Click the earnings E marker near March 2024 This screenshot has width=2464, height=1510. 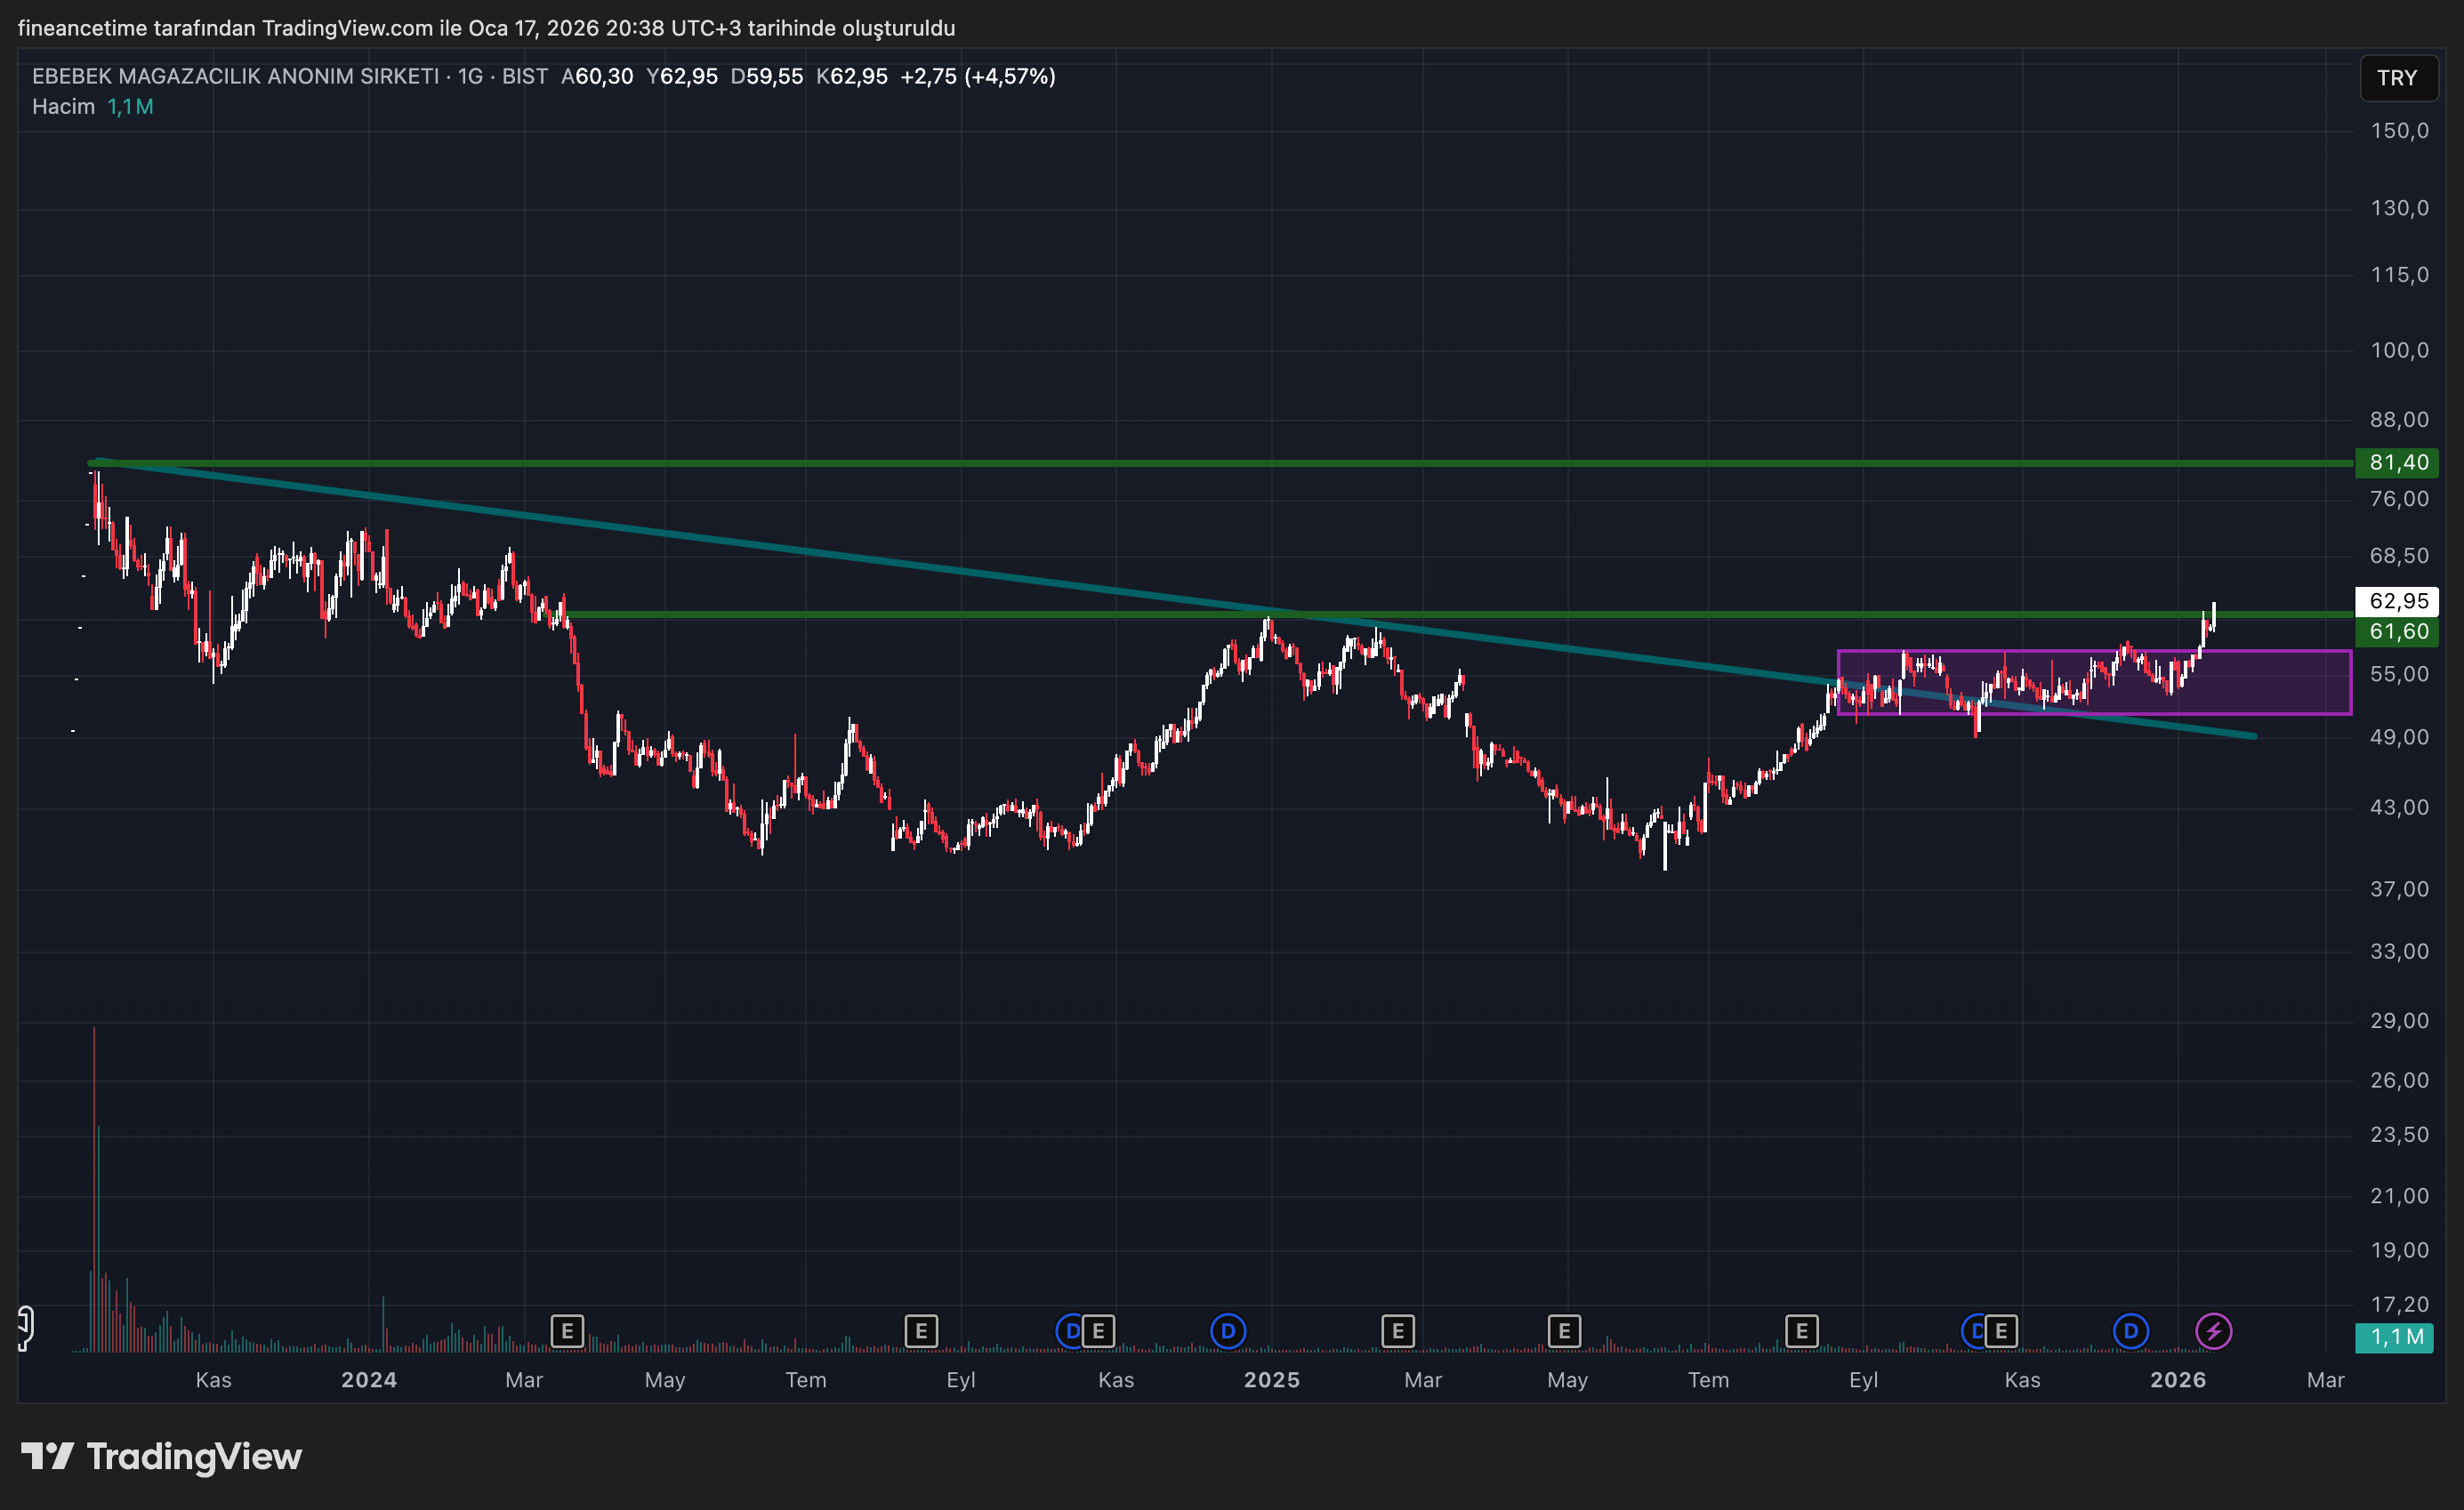pyautogui.click(x=567, y=1331)
